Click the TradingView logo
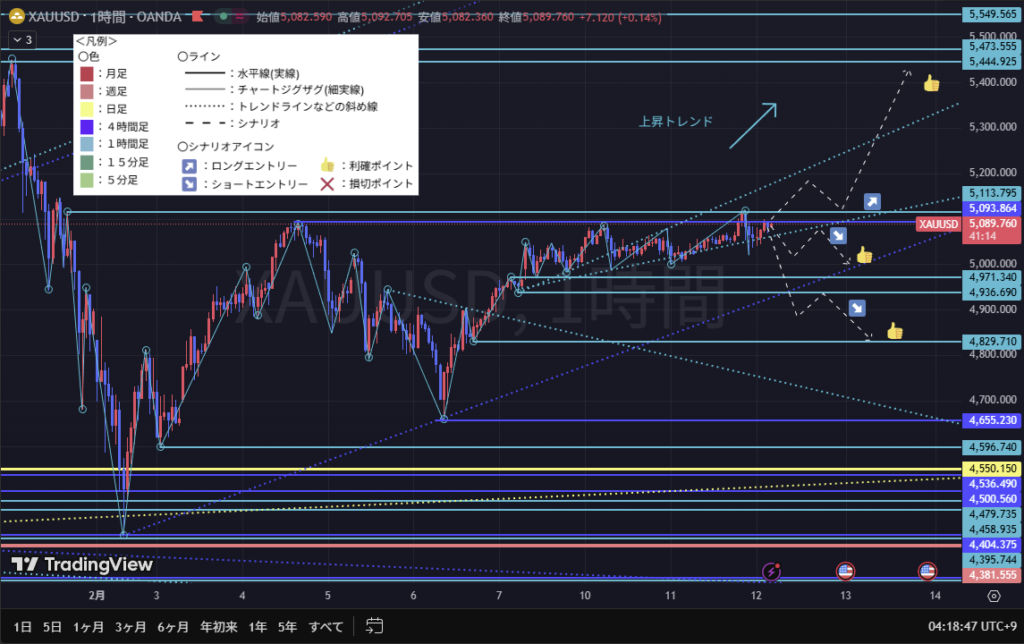This screenshot has height=644, width=1024. point(82,565)
